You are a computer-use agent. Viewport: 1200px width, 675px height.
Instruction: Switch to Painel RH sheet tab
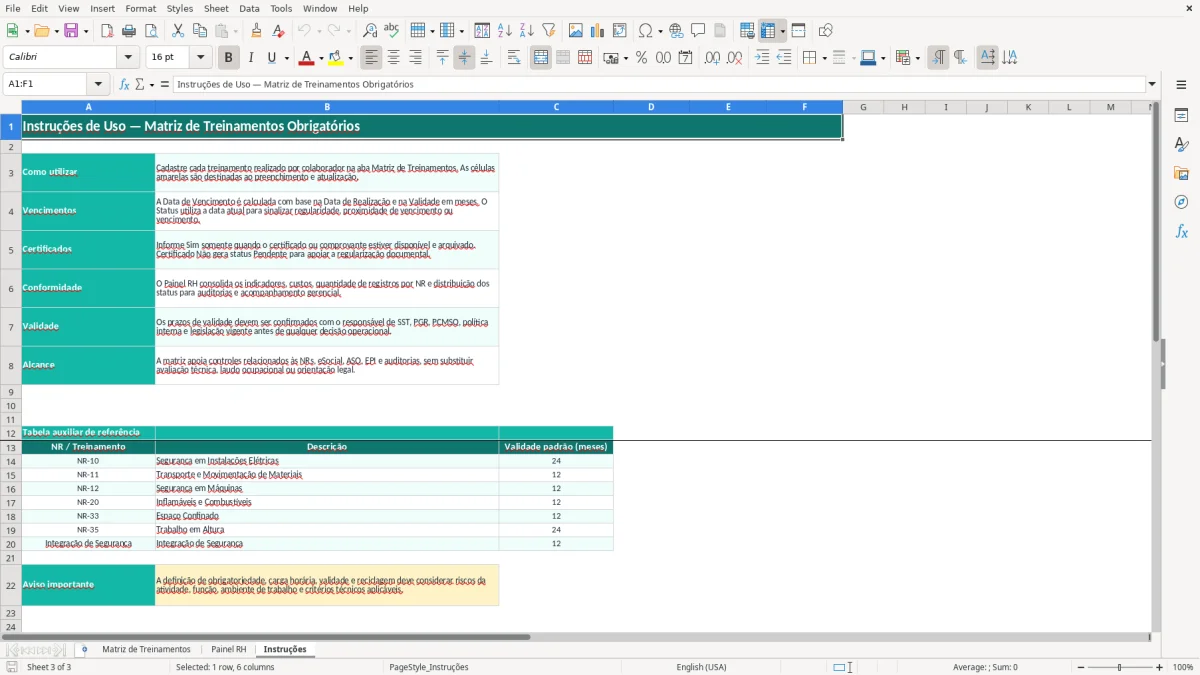[228, 649]
